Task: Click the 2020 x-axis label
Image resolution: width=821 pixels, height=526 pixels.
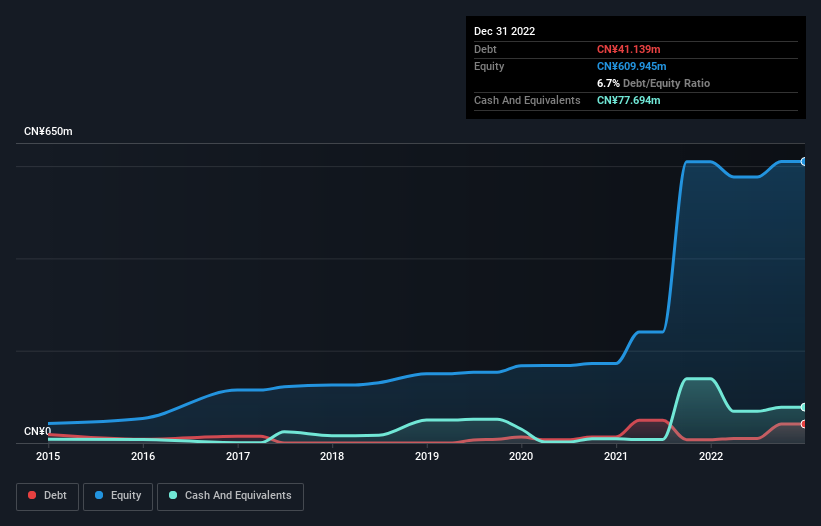Action: click(521, 456)
